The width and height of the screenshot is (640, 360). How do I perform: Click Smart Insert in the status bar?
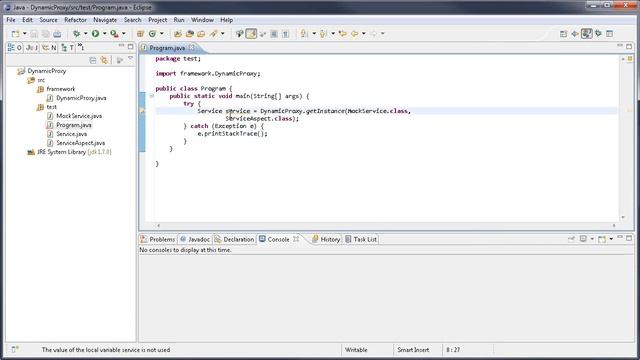[413, 350]
